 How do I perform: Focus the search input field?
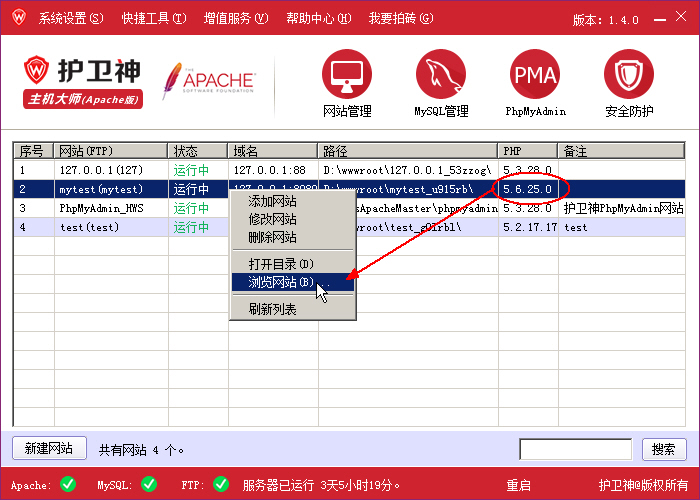click(575, 449)
